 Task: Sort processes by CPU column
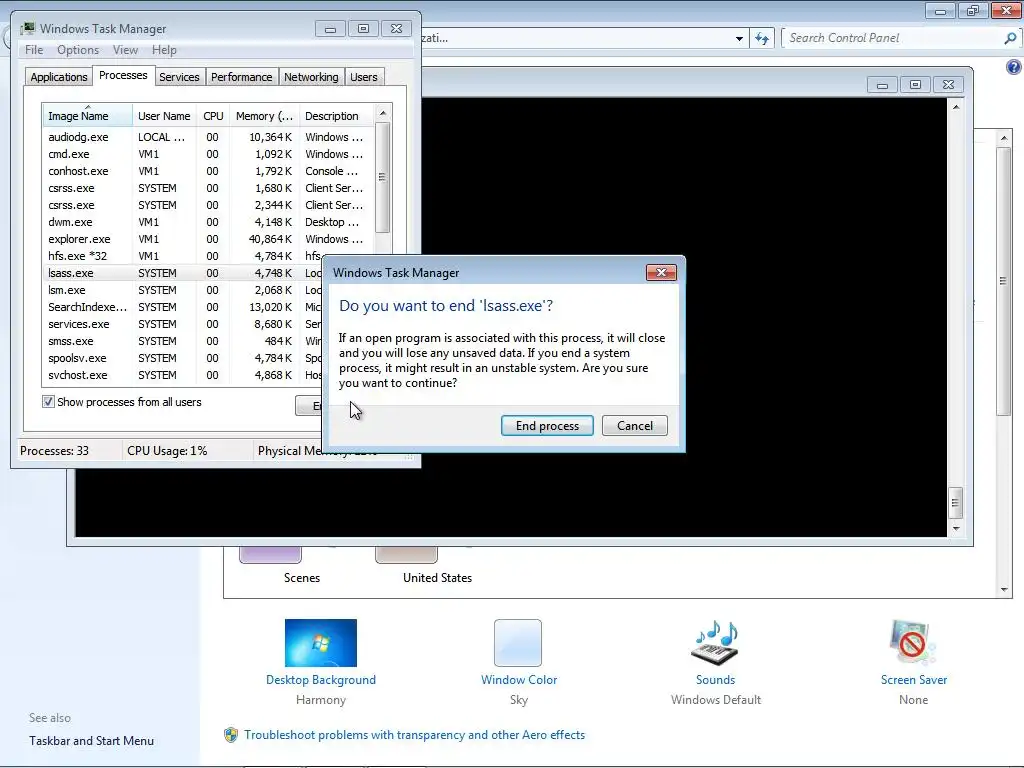(x=213, y=116)
